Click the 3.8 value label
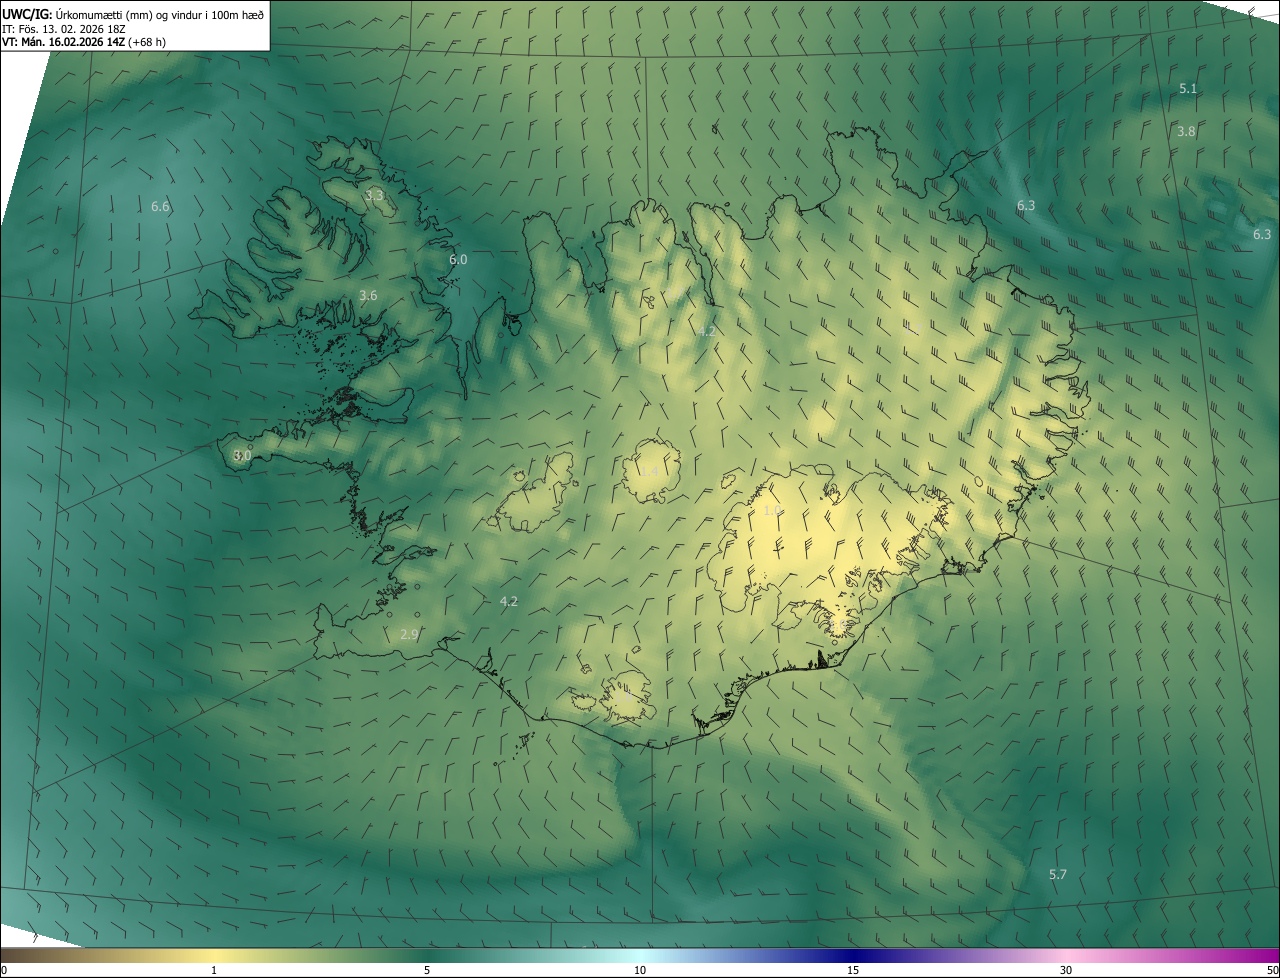Image resolution: width=1280 pixels, height=978 pixels. pos(1186,132)
